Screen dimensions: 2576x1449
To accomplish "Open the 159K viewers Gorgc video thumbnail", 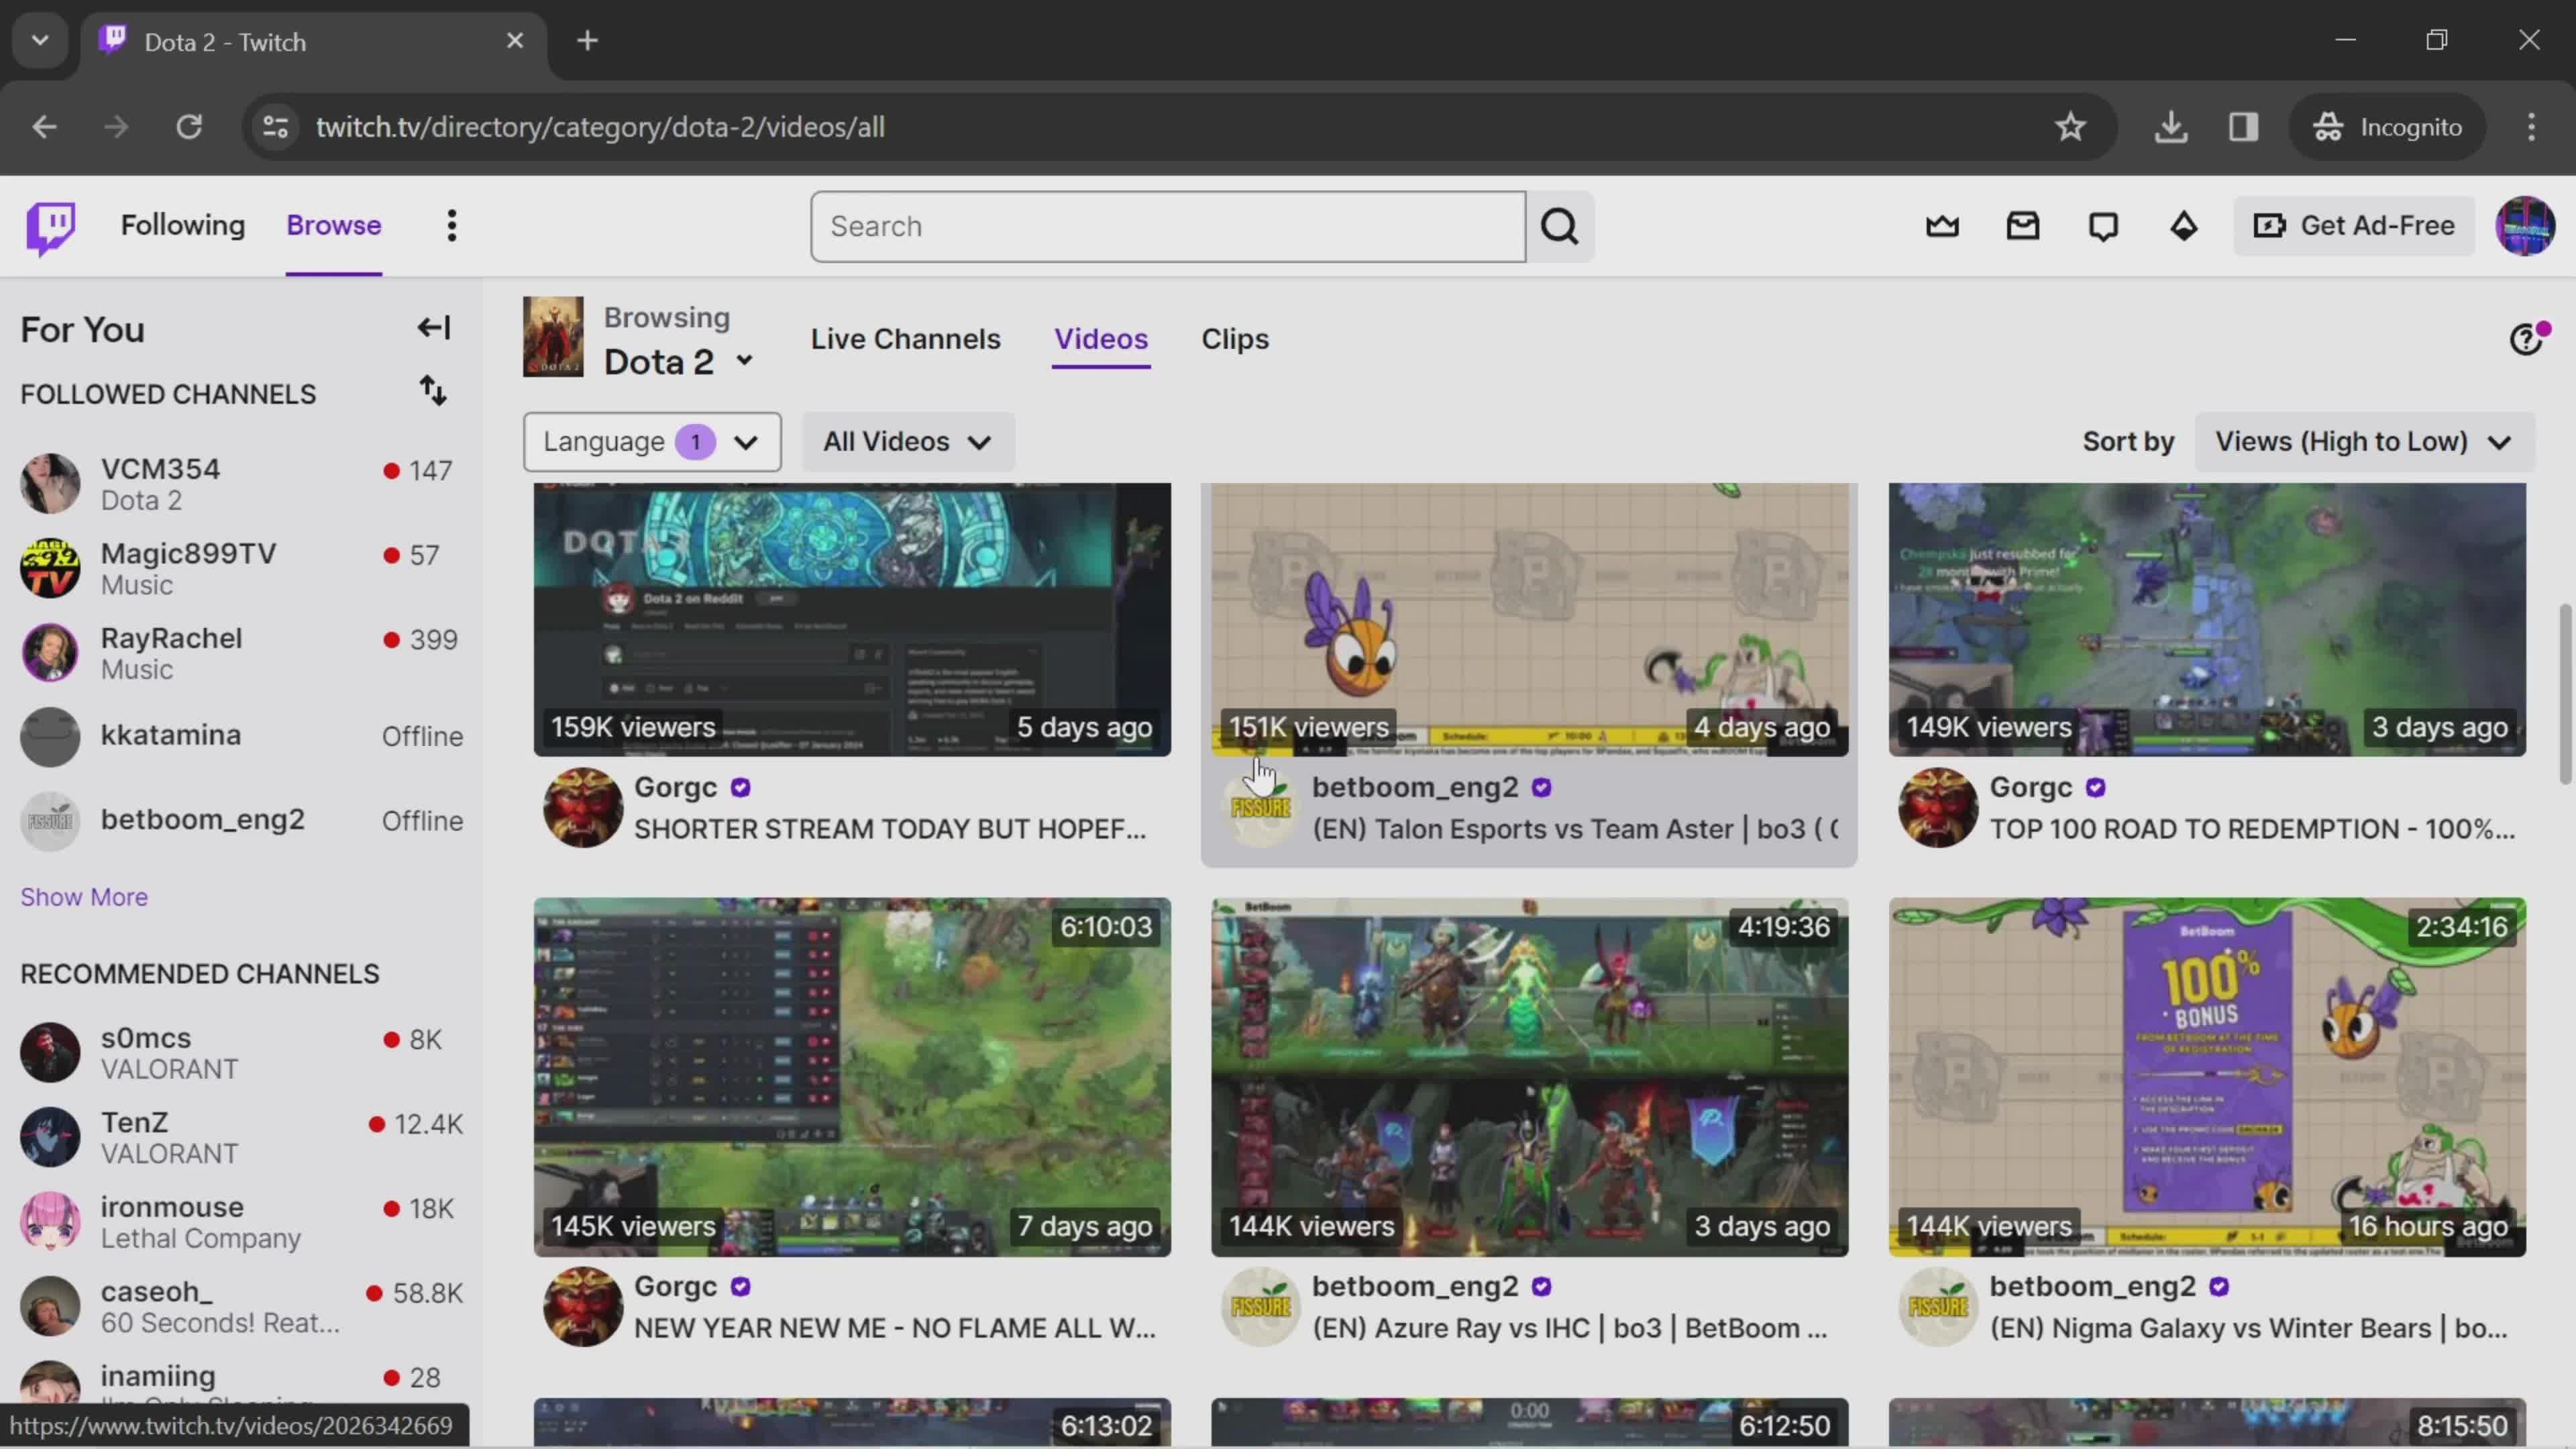I will coord(852,620).
